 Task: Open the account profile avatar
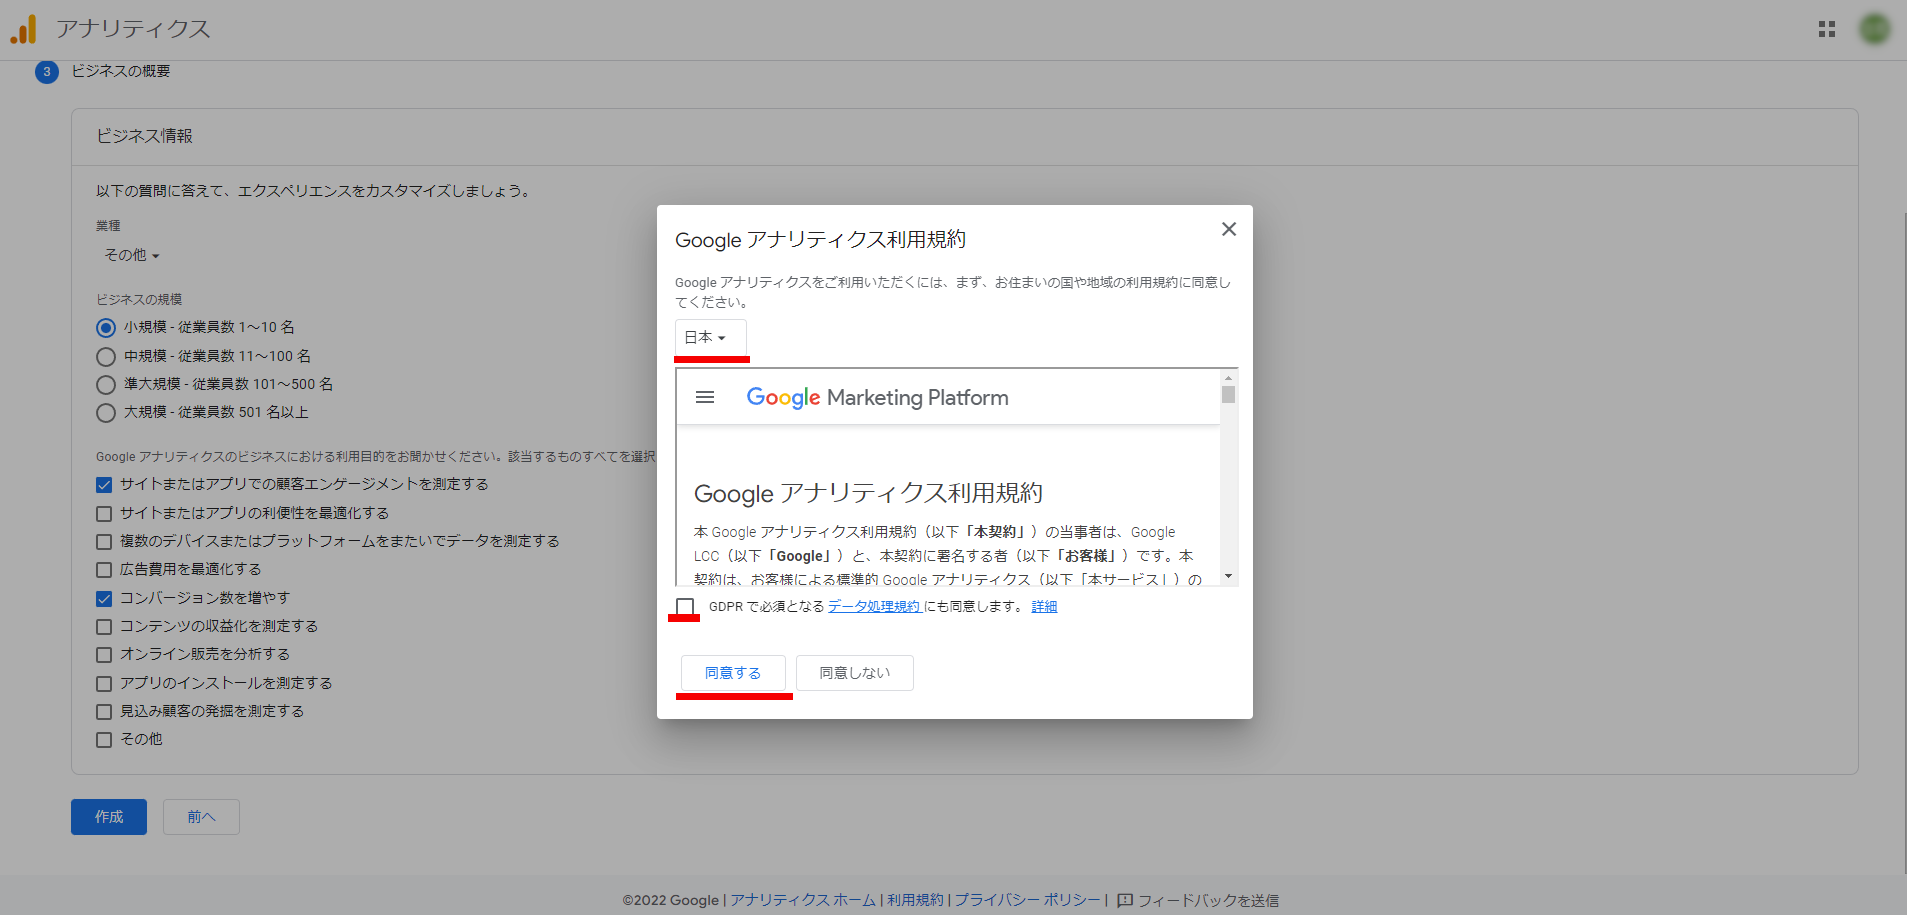tap(1874, 29)
